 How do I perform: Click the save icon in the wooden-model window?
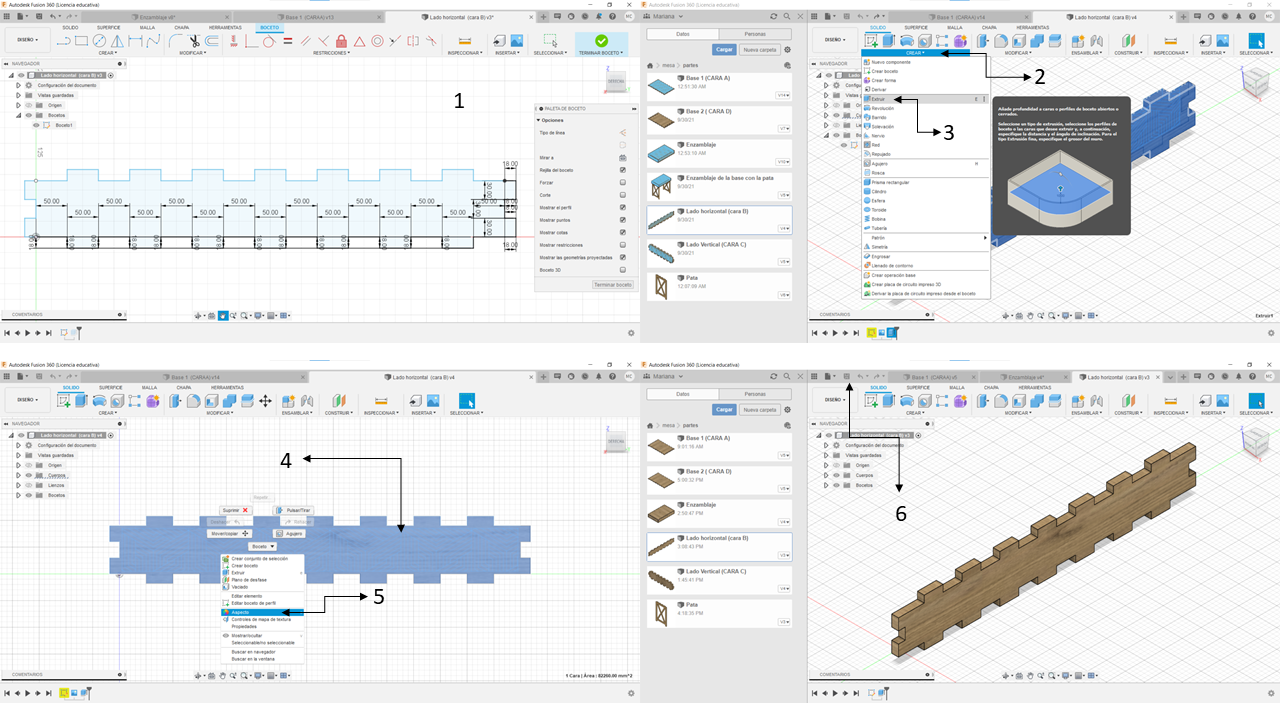pos(847,376)
